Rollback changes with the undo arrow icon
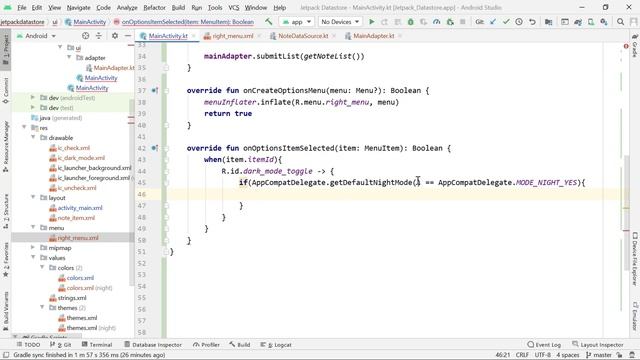The width and height of the screenshot is (640, 360). pos(532,22)
